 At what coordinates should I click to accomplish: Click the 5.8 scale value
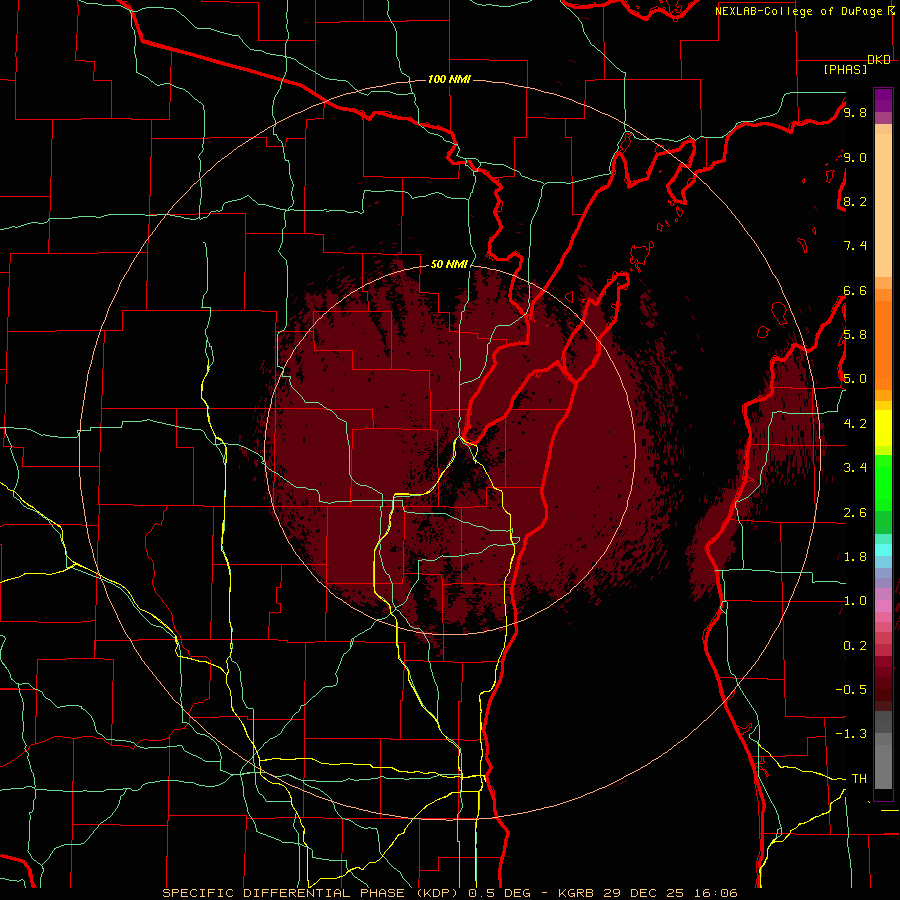855,335
